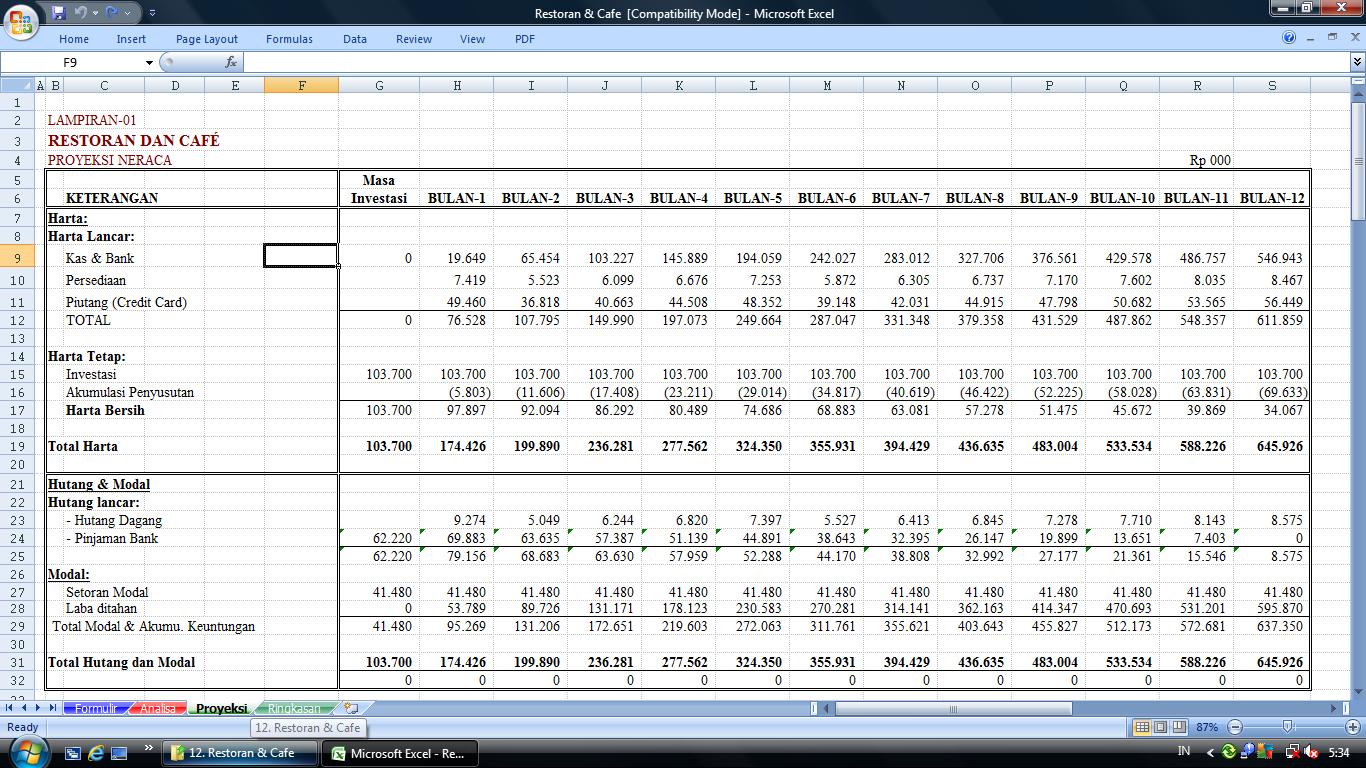
Task: Open the Home ribbon tab
Action: click(x=74, y=39)
